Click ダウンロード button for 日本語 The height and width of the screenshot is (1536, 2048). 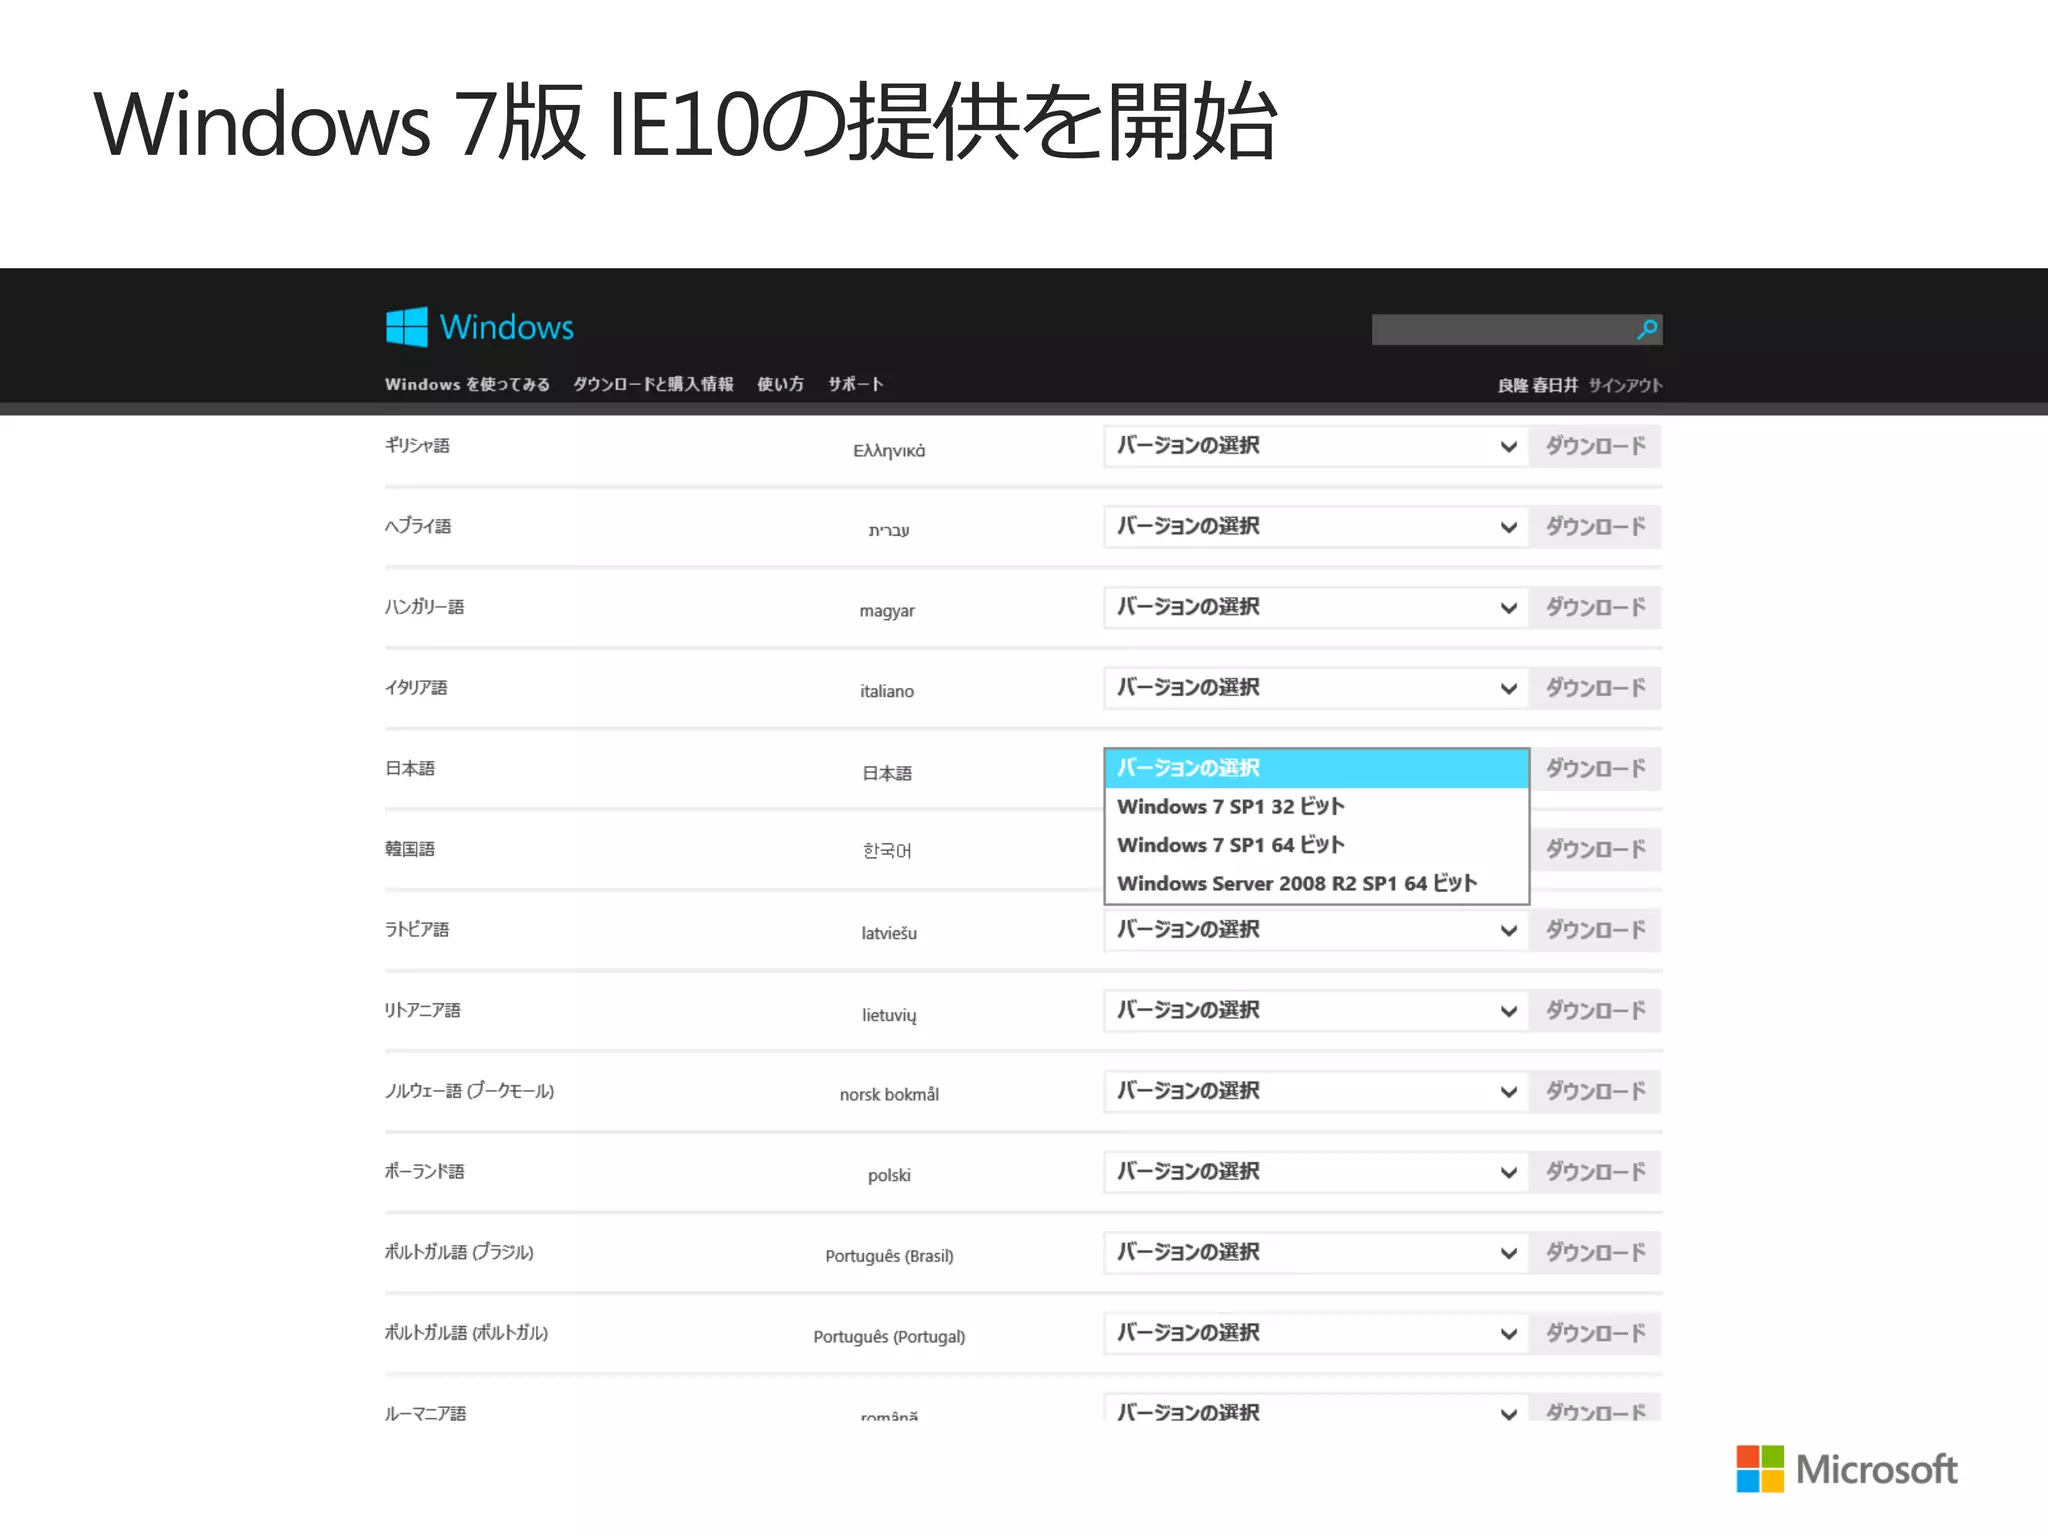pos(1596,769)
